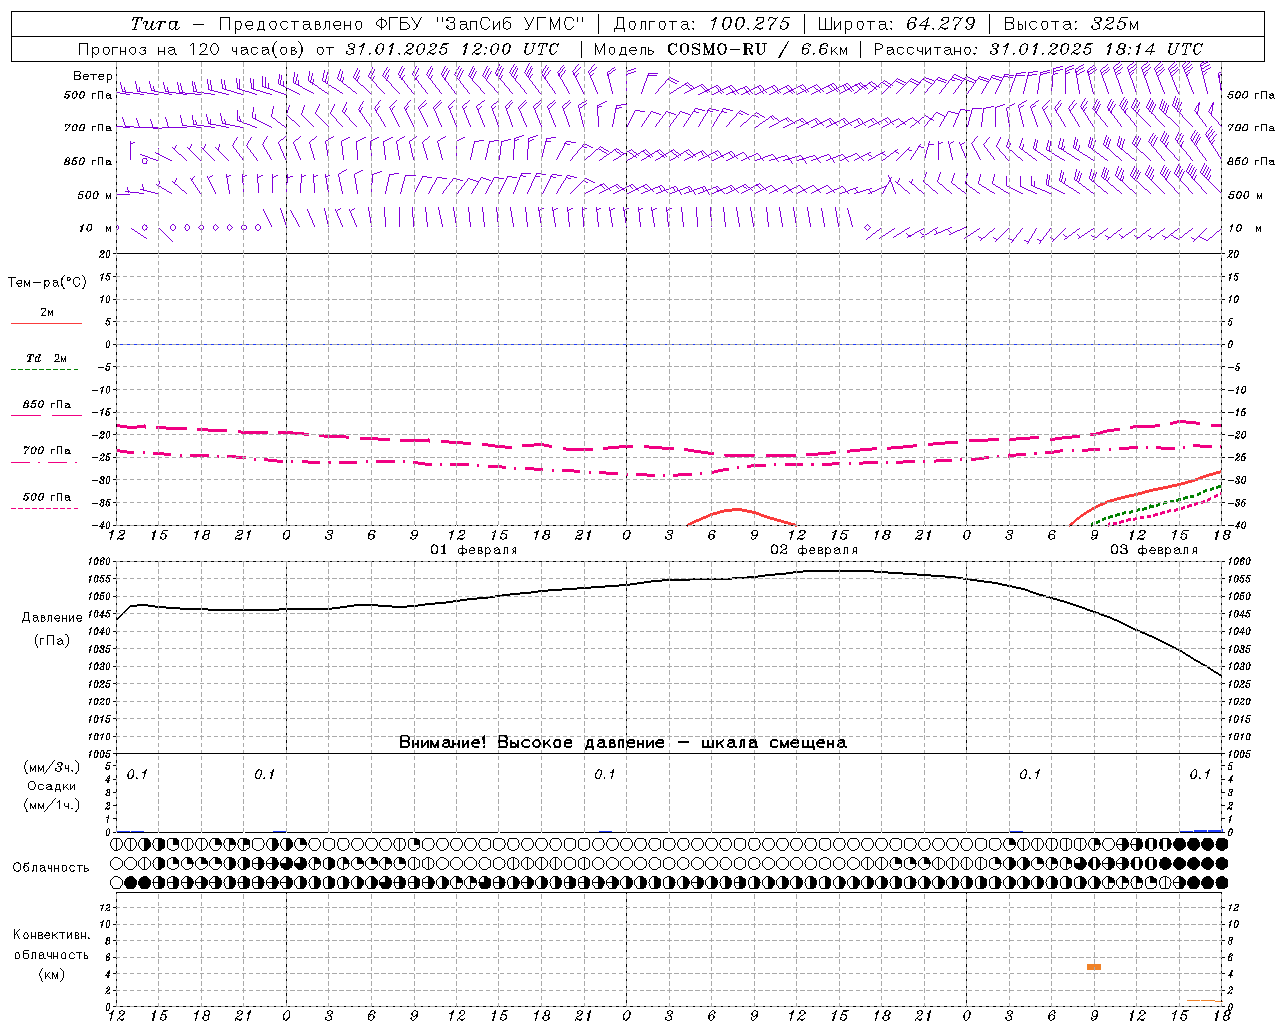Click the computed time "Рассчитано: 31.01.2025 18:14 UTC"
This screenshot has height=1024, width=1280.
[x=1038, y=48]
